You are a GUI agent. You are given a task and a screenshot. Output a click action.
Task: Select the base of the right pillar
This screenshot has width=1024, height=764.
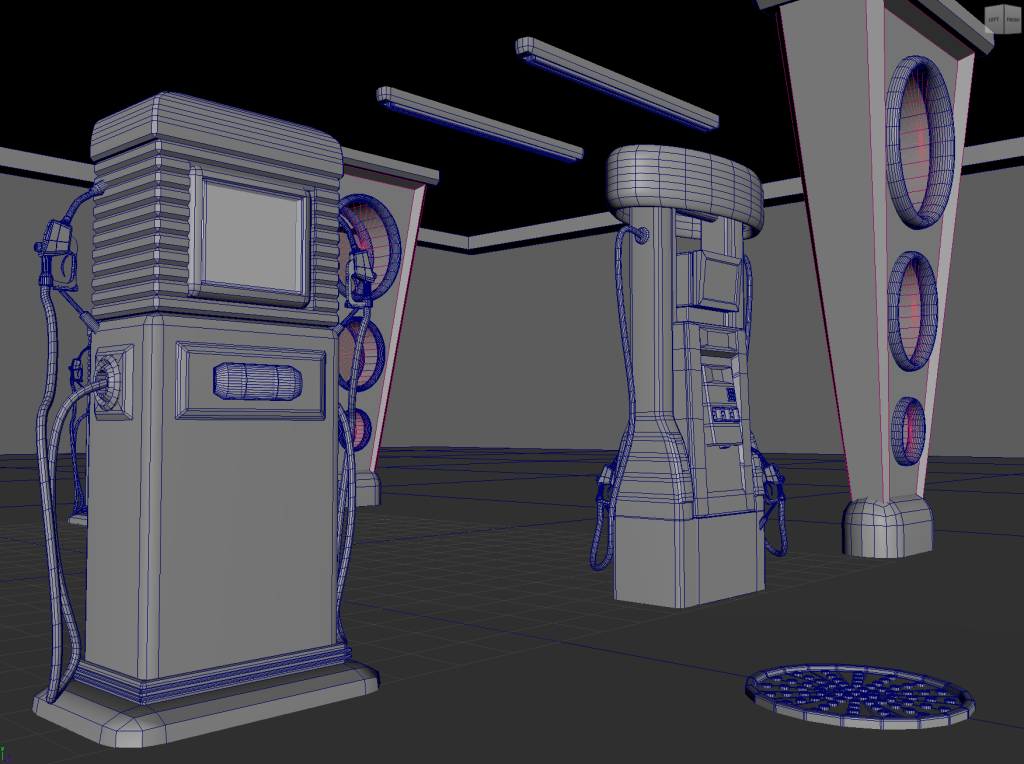pos(886,526)
